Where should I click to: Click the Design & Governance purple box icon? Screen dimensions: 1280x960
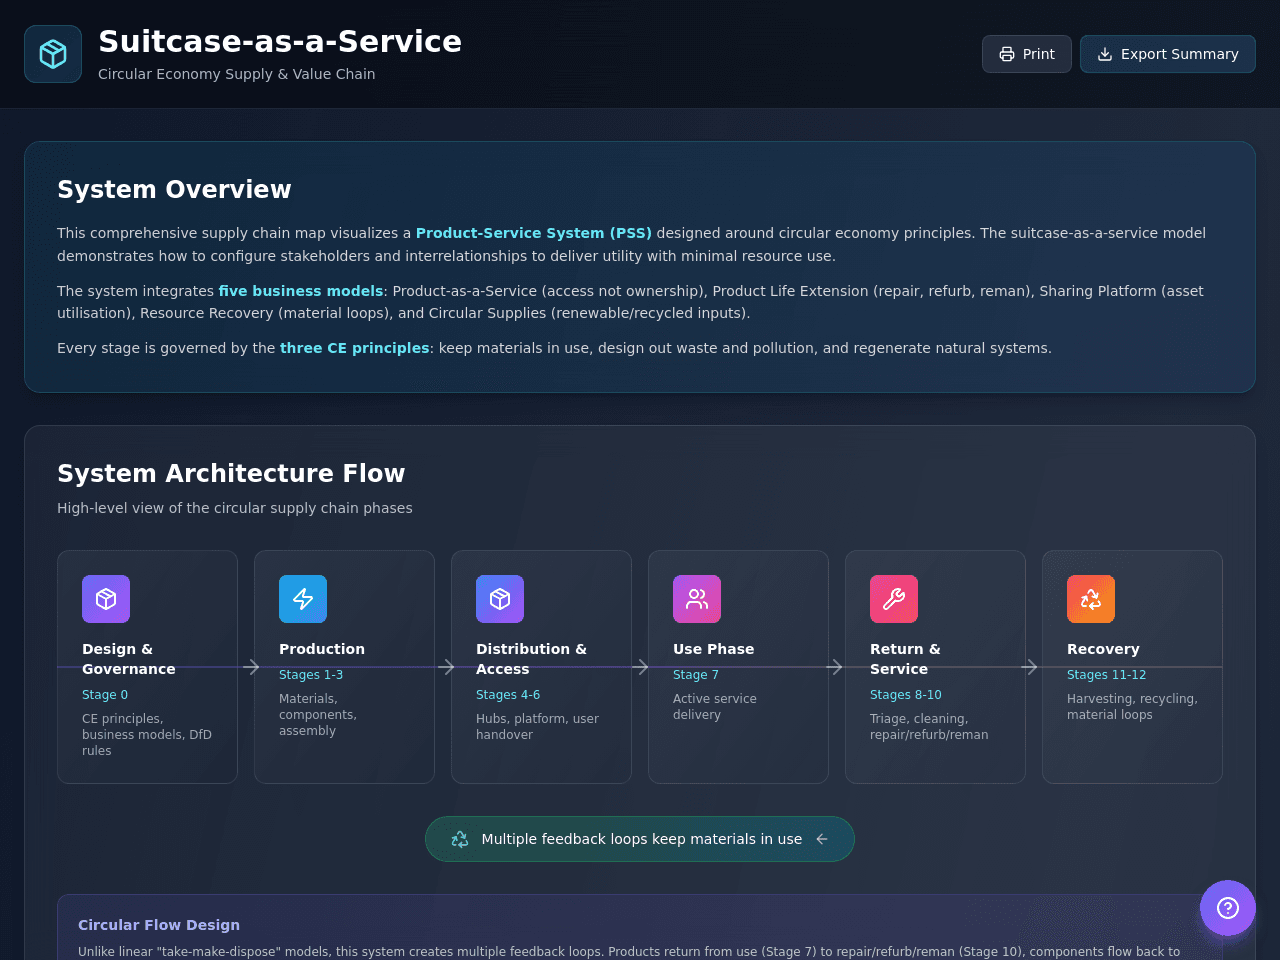pyautogui.click(x=106, y=599)
